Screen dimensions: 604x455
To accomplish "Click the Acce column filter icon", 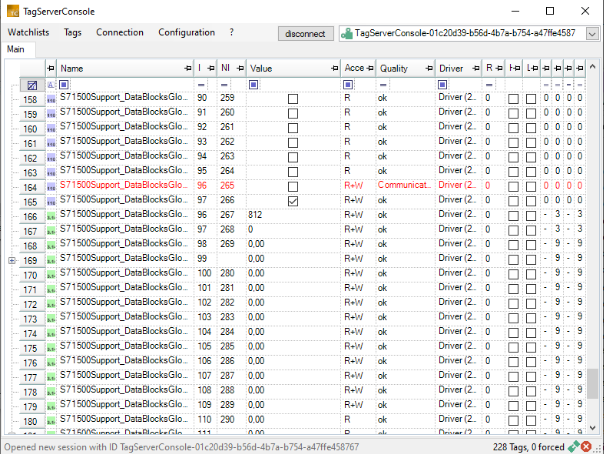I will tap(348, 84).
